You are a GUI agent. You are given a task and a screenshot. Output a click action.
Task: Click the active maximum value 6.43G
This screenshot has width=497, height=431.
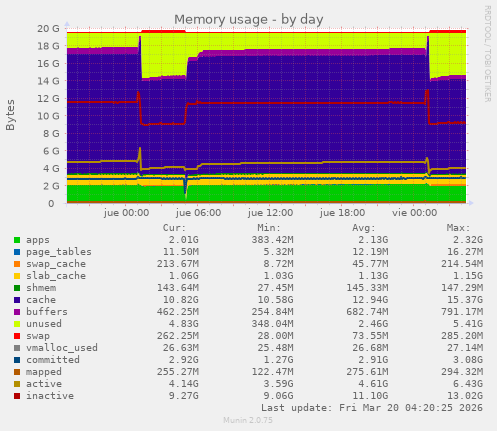coord(468,384)
